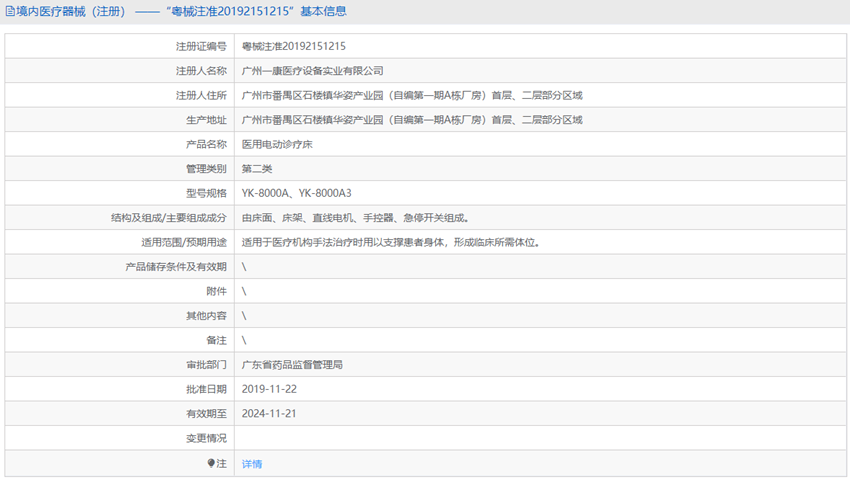The height and width of the screenshot is (479, 850).
Task: Click the 审批部门 label
Action: (x=206, y=365)
